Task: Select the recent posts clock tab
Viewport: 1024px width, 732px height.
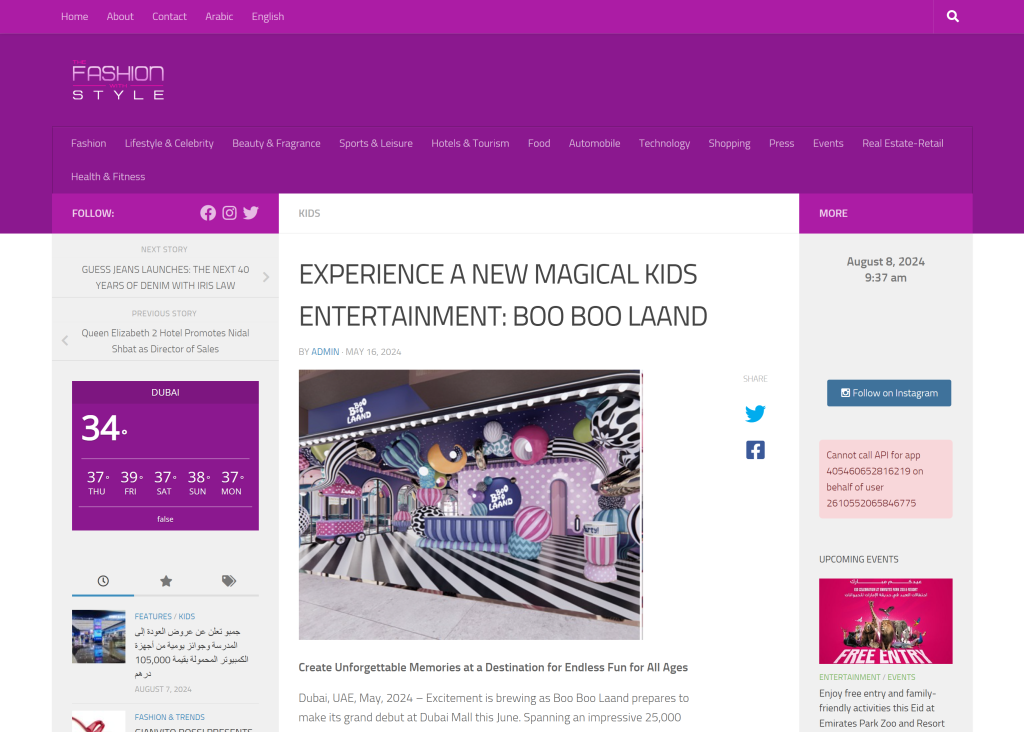Action: [103, 581]
